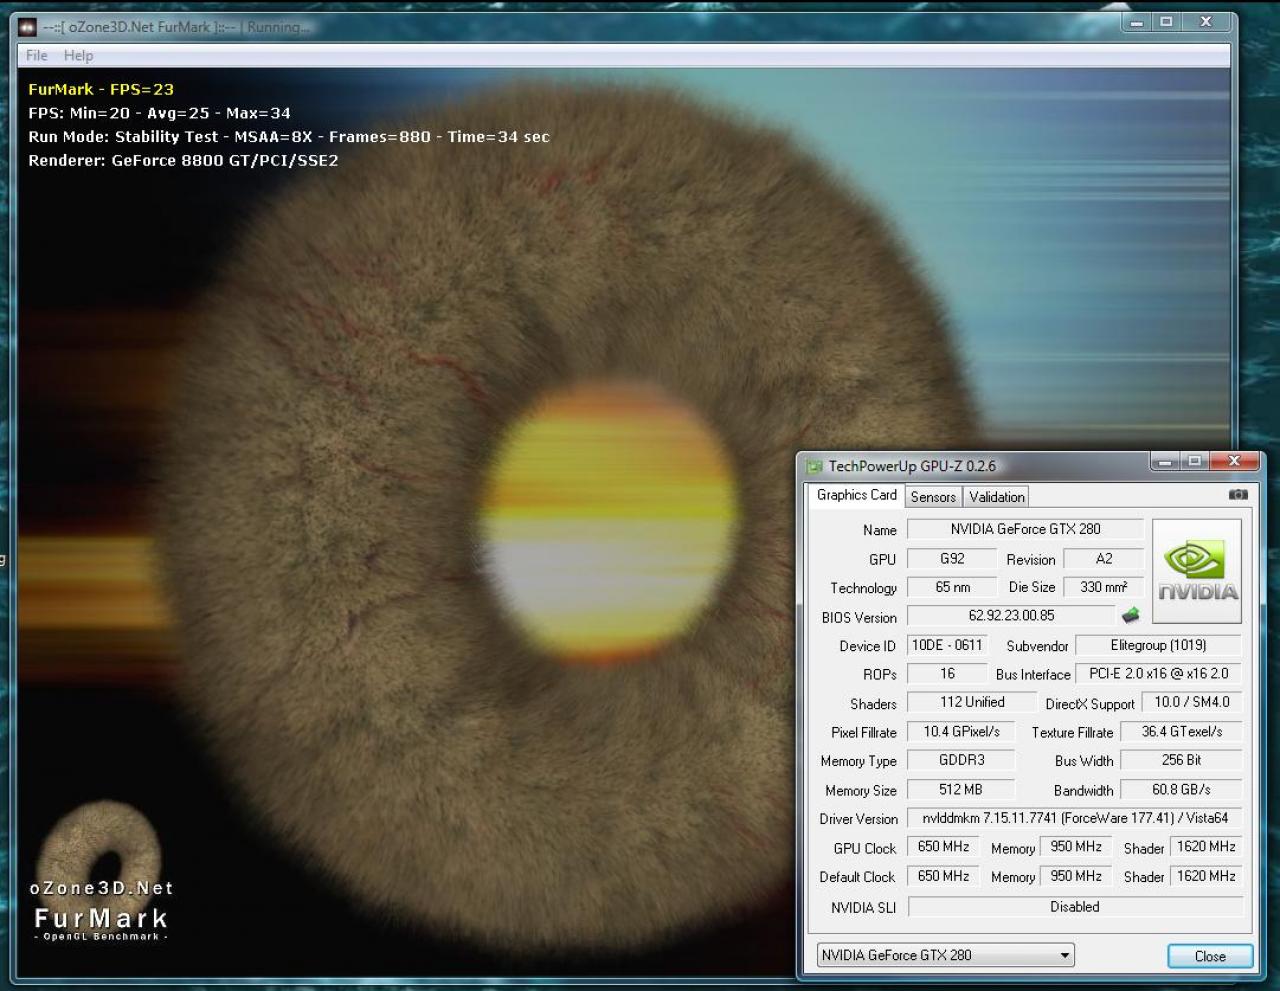Screen dimensions: 1280x991
Task: Click the Default Clock value 650 MHz
Action: click(x=943, y=876)
